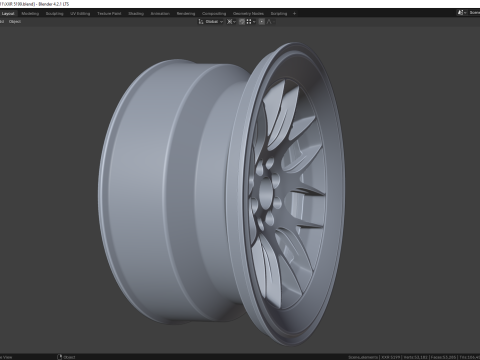Open the Modeling workspace tab
The image size is (480, 360).
click(x=30, y=14)
